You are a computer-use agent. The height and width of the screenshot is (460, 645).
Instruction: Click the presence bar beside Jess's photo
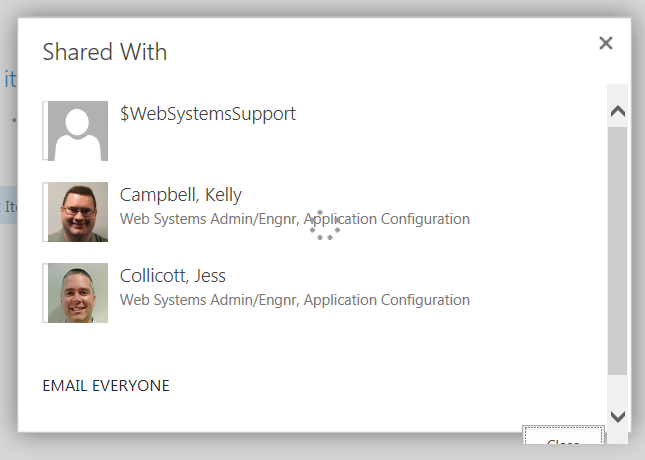point(45,293)
